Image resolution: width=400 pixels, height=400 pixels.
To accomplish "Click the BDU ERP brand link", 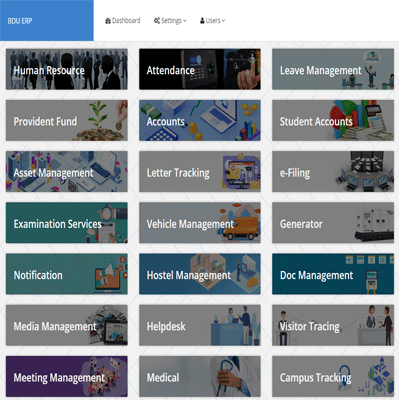I will (x=20, y=21).
